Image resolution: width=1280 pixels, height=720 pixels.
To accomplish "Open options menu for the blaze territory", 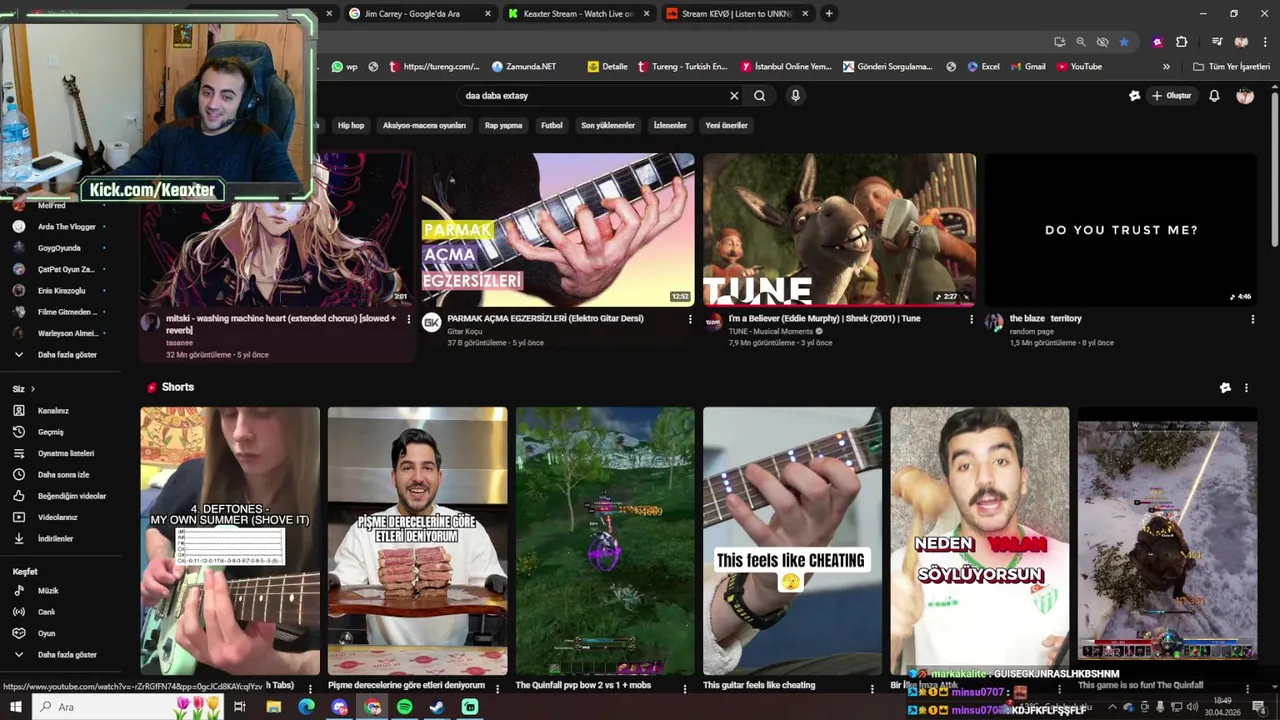I will (1253, 319).
